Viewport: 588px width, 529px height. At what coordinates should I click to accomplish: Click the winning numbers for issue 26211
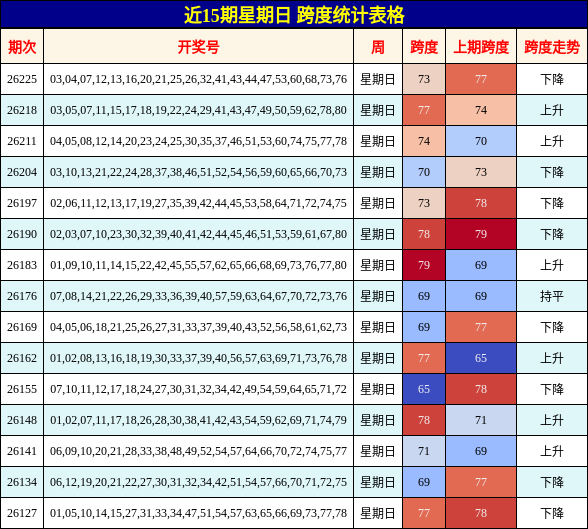pyautogui.click(x=198, y=141)
